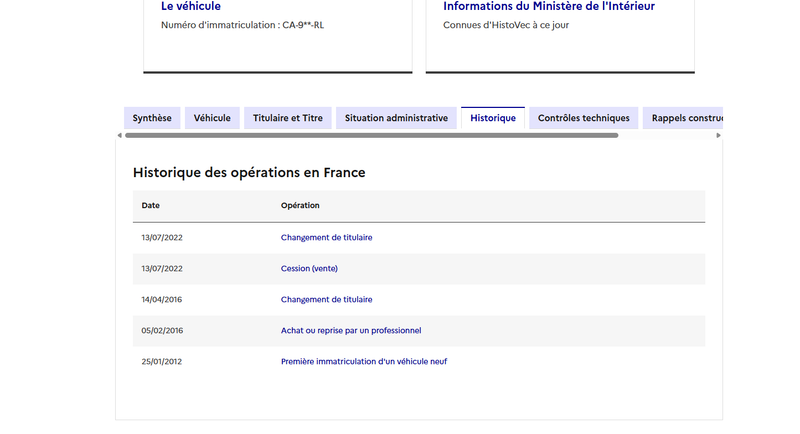This screenshot has width=800, height=434.
Task: Open the Synthèse tab
Action: tap(152, 118)
